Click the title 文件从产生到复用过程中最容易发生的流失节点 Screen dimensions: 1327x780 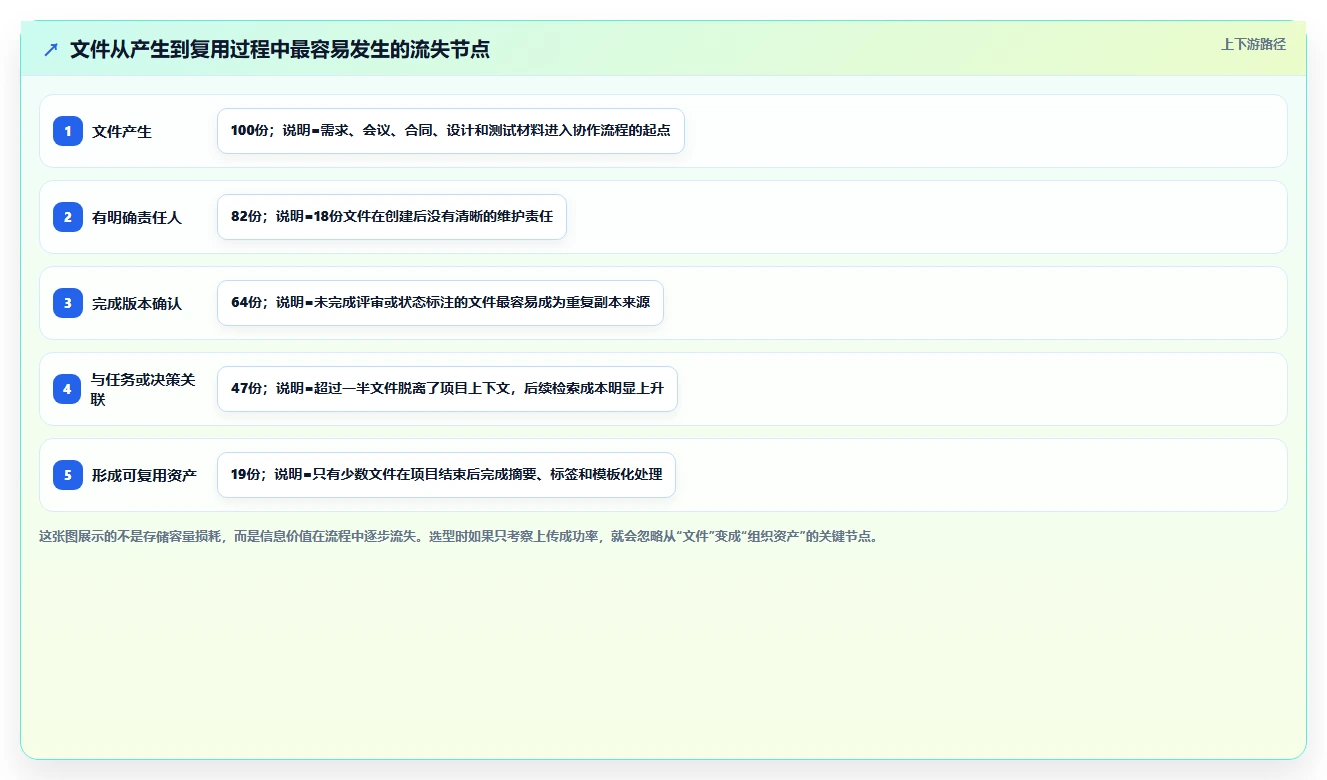pyautogui.click(x=280, y=49)
